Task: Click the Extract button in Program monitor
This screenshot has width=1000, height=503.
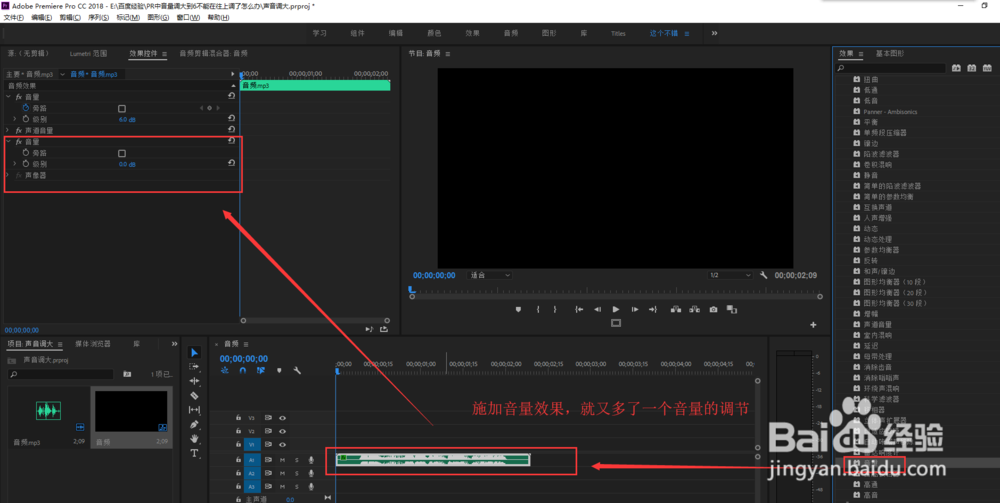Action: click(694, 309)
